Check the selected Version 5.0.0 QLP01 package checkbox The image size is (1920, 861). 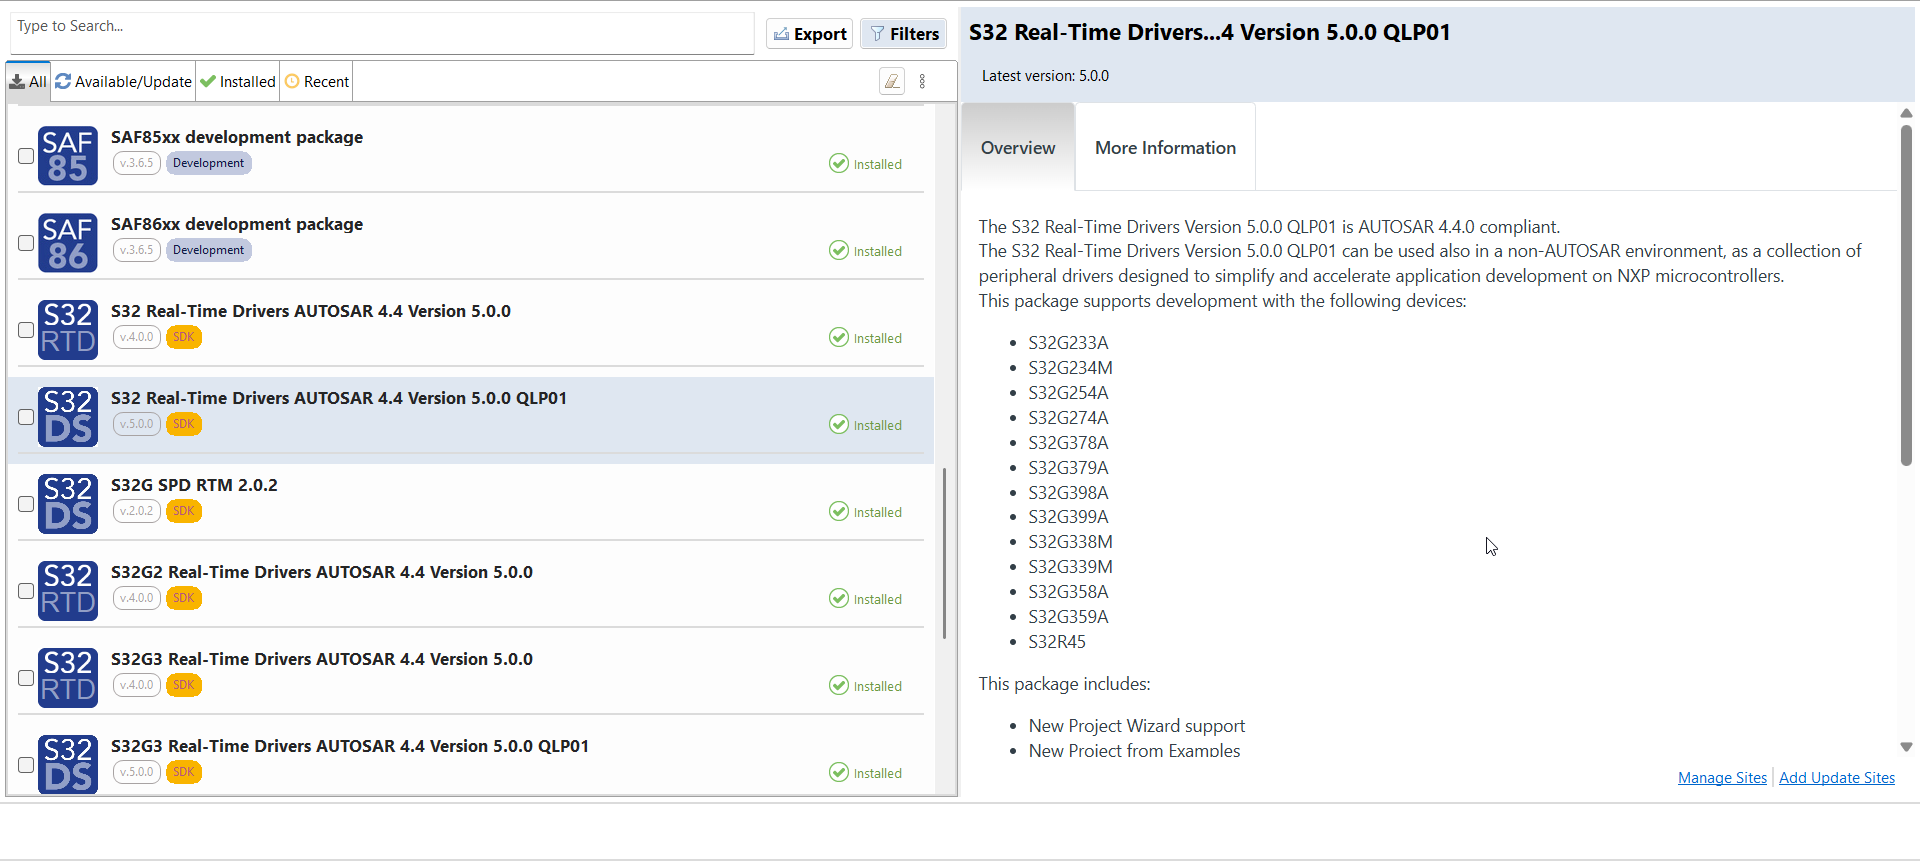pyautogui.click(x=26, y=417)
